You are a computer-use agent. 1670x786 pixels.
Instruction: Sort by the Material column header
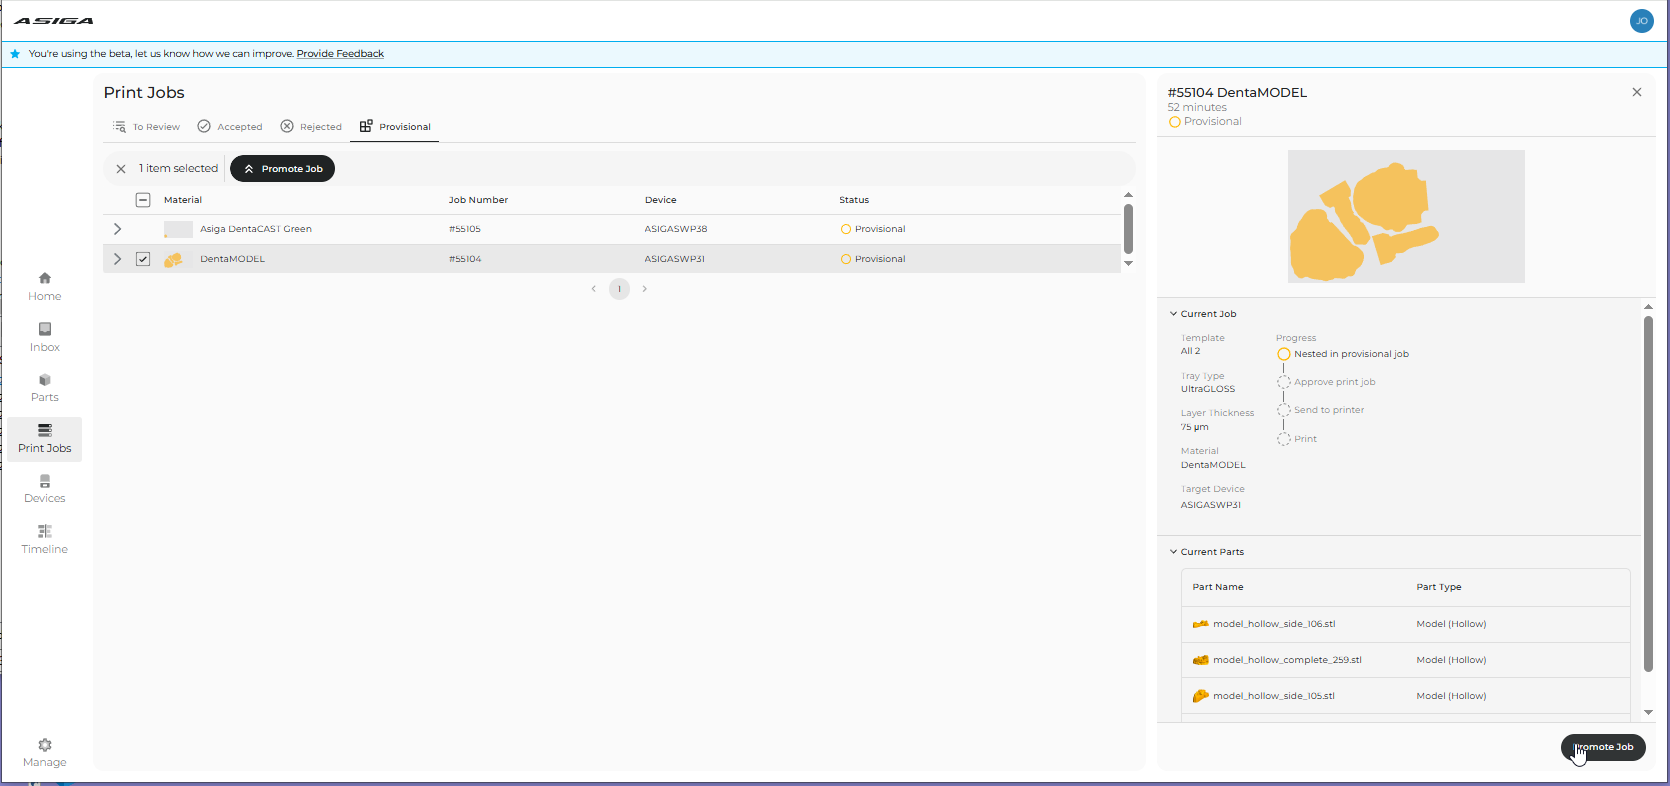183,200
